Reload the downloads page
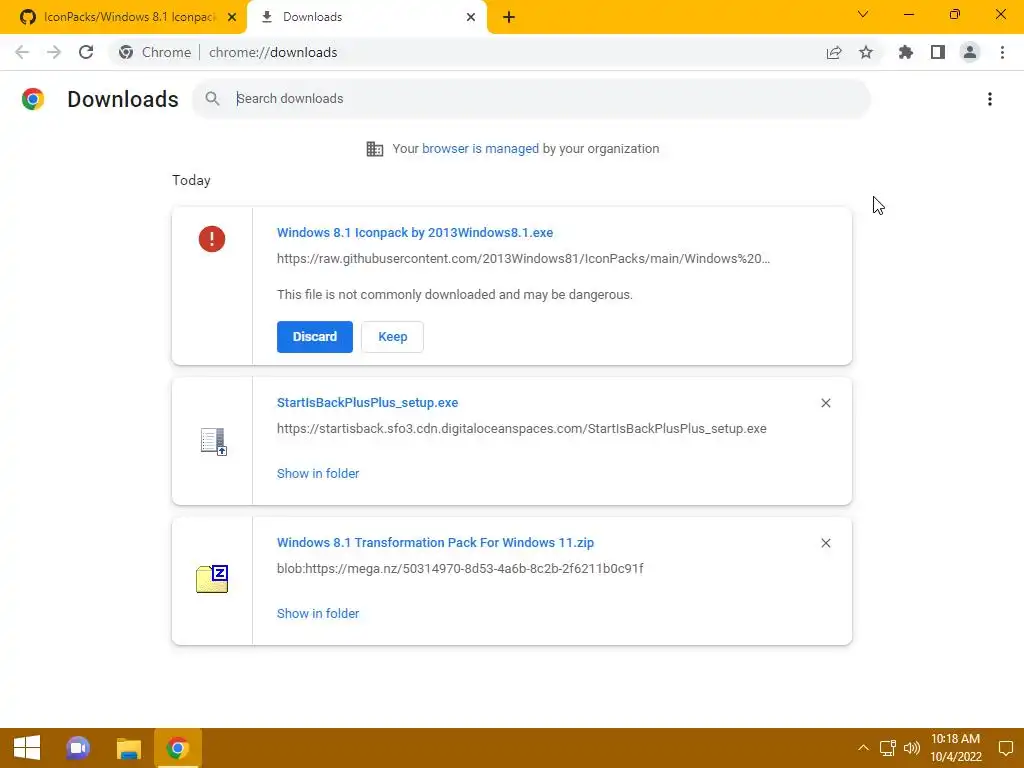Viewport: 1024px width, 768px height. (86, 52)
